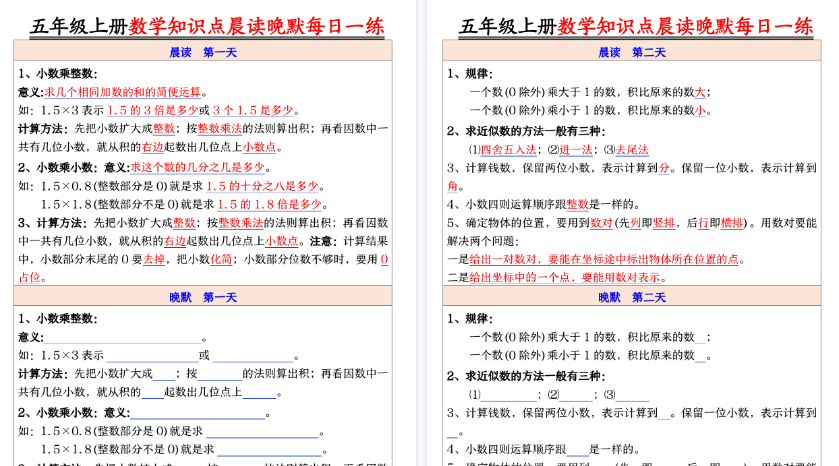Select the 晨读 第一天 section header
Viewport: 839px width, 466px height.
(203, 52)
